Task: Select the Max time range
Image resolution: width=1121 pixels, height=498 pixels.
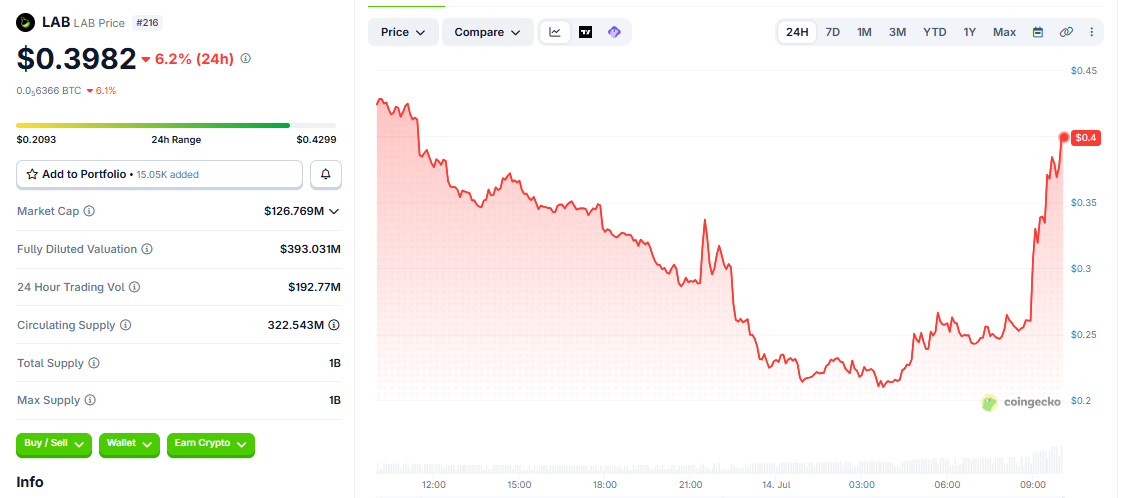Action: pos(1004,32)
